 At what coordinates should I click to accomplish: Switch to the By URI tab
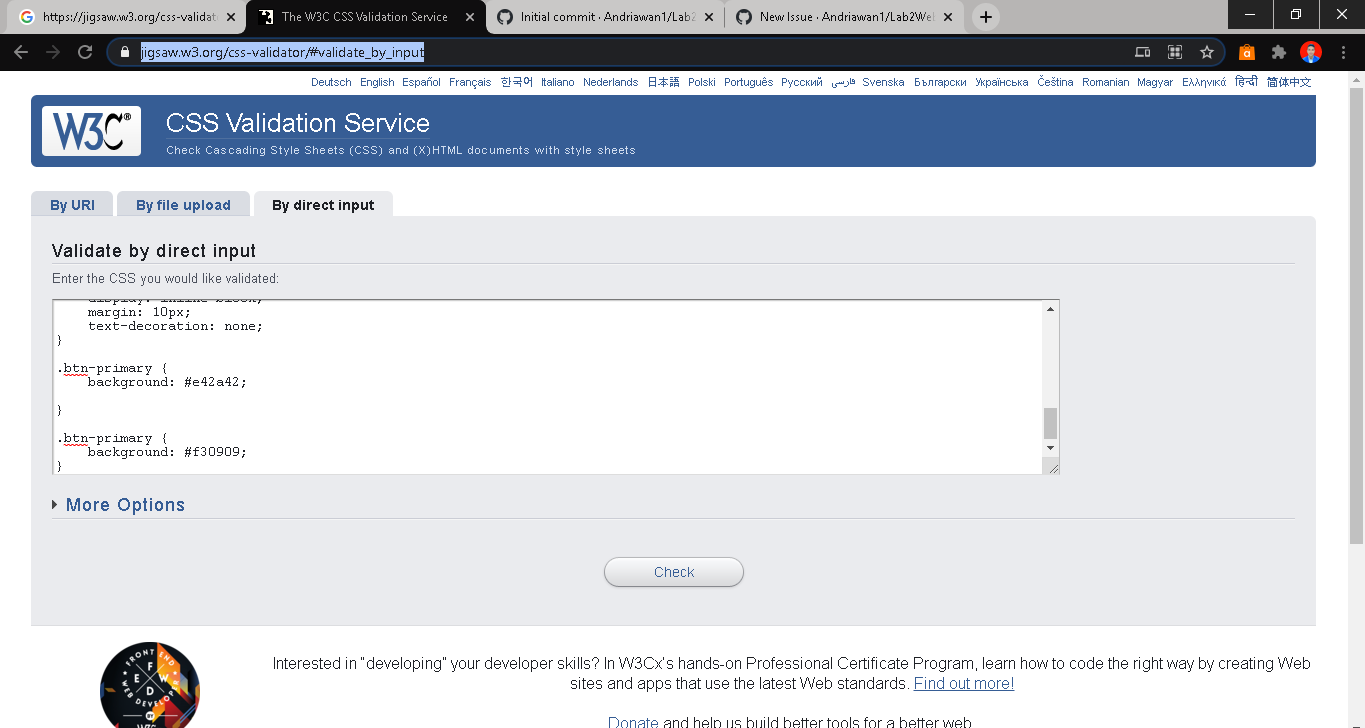[71, 204]
